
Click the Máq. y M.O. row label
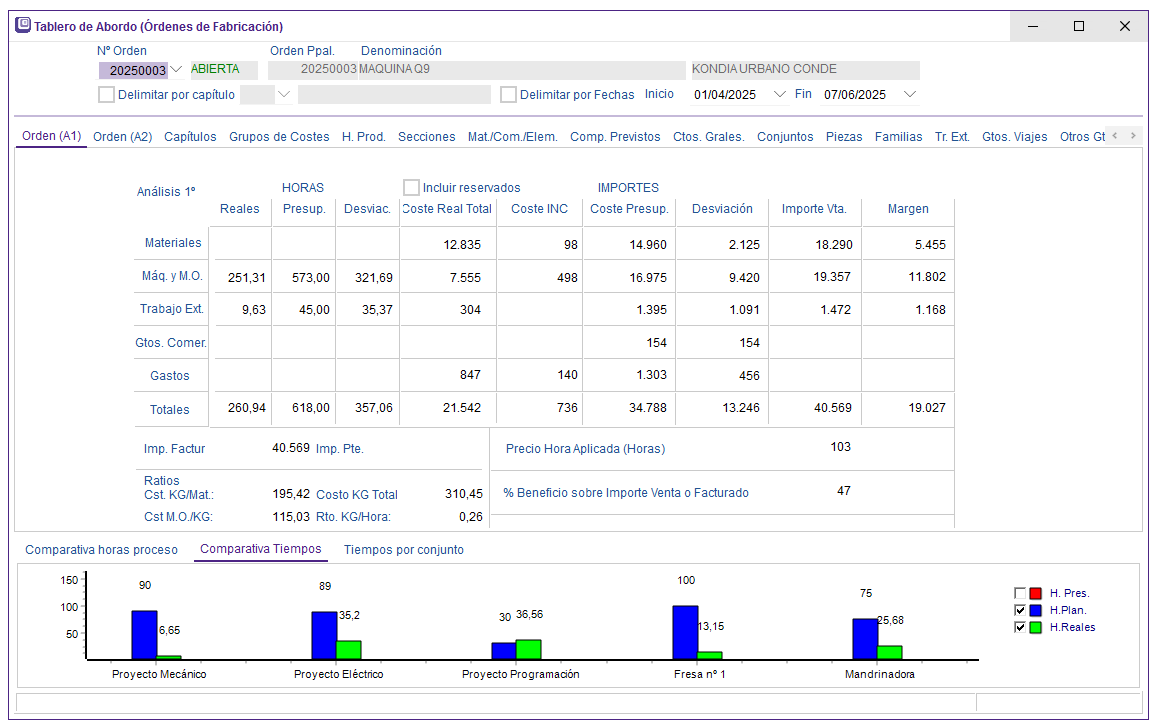[173, 276]
